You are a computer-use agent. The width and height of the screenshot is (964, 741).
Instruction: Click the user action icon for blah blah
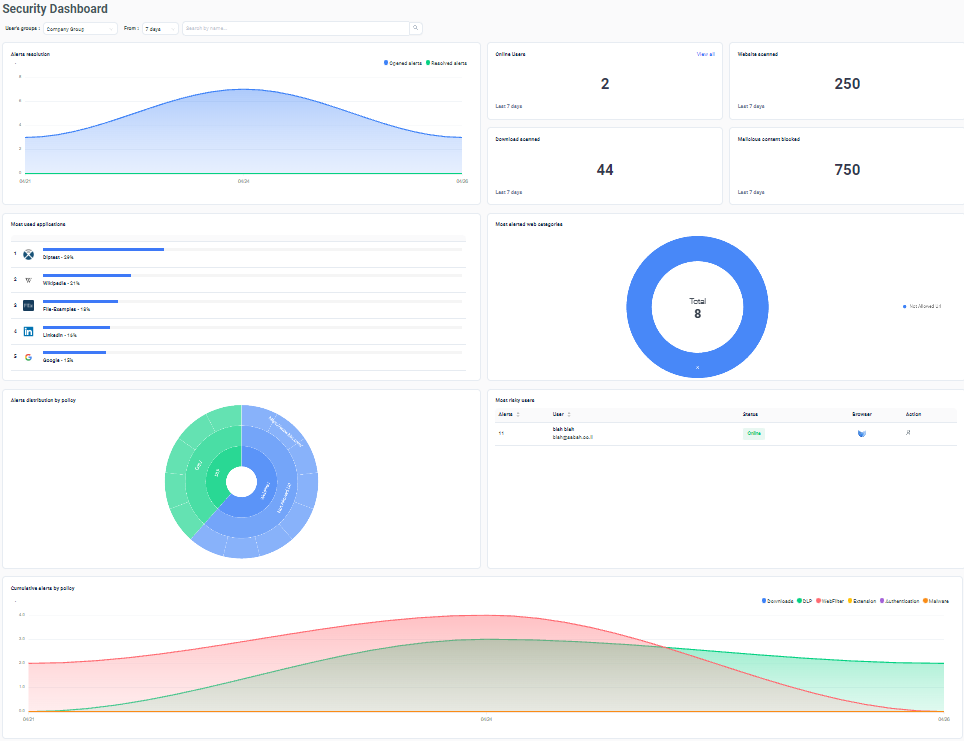click(908, 433)
